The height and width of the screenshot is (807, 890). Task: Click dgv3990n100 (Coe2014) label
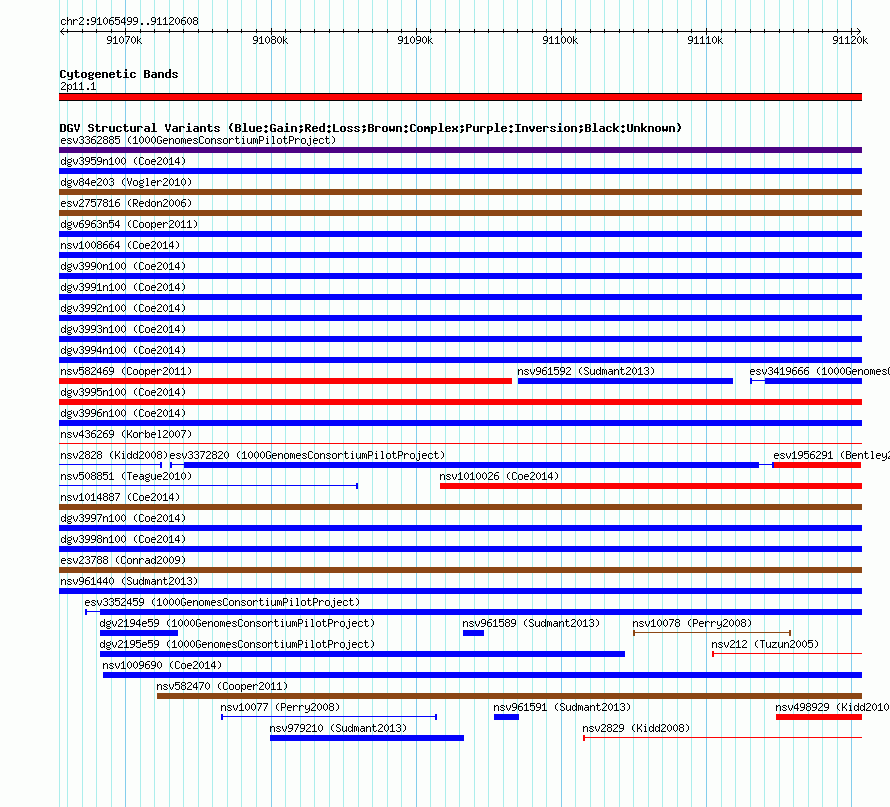tap(123, 266)
